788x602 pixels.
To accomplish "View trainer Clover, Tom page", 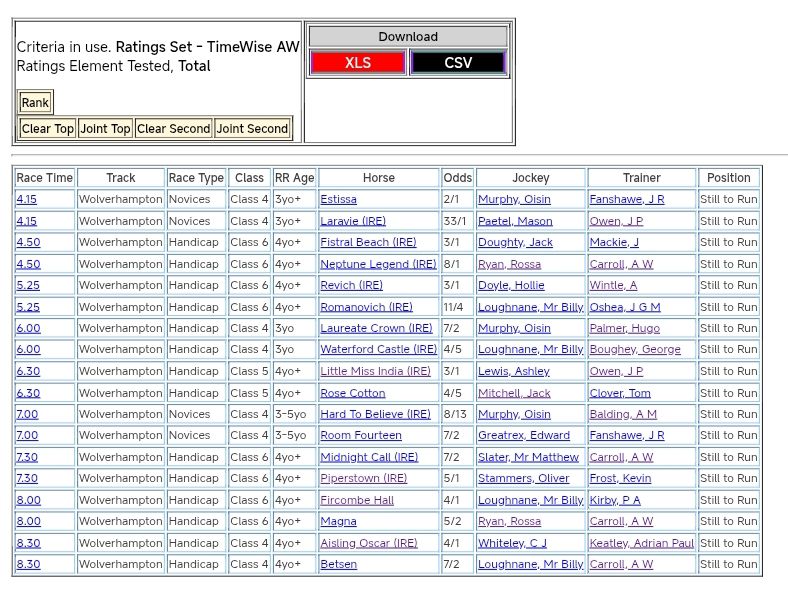I will pos(620,393).
